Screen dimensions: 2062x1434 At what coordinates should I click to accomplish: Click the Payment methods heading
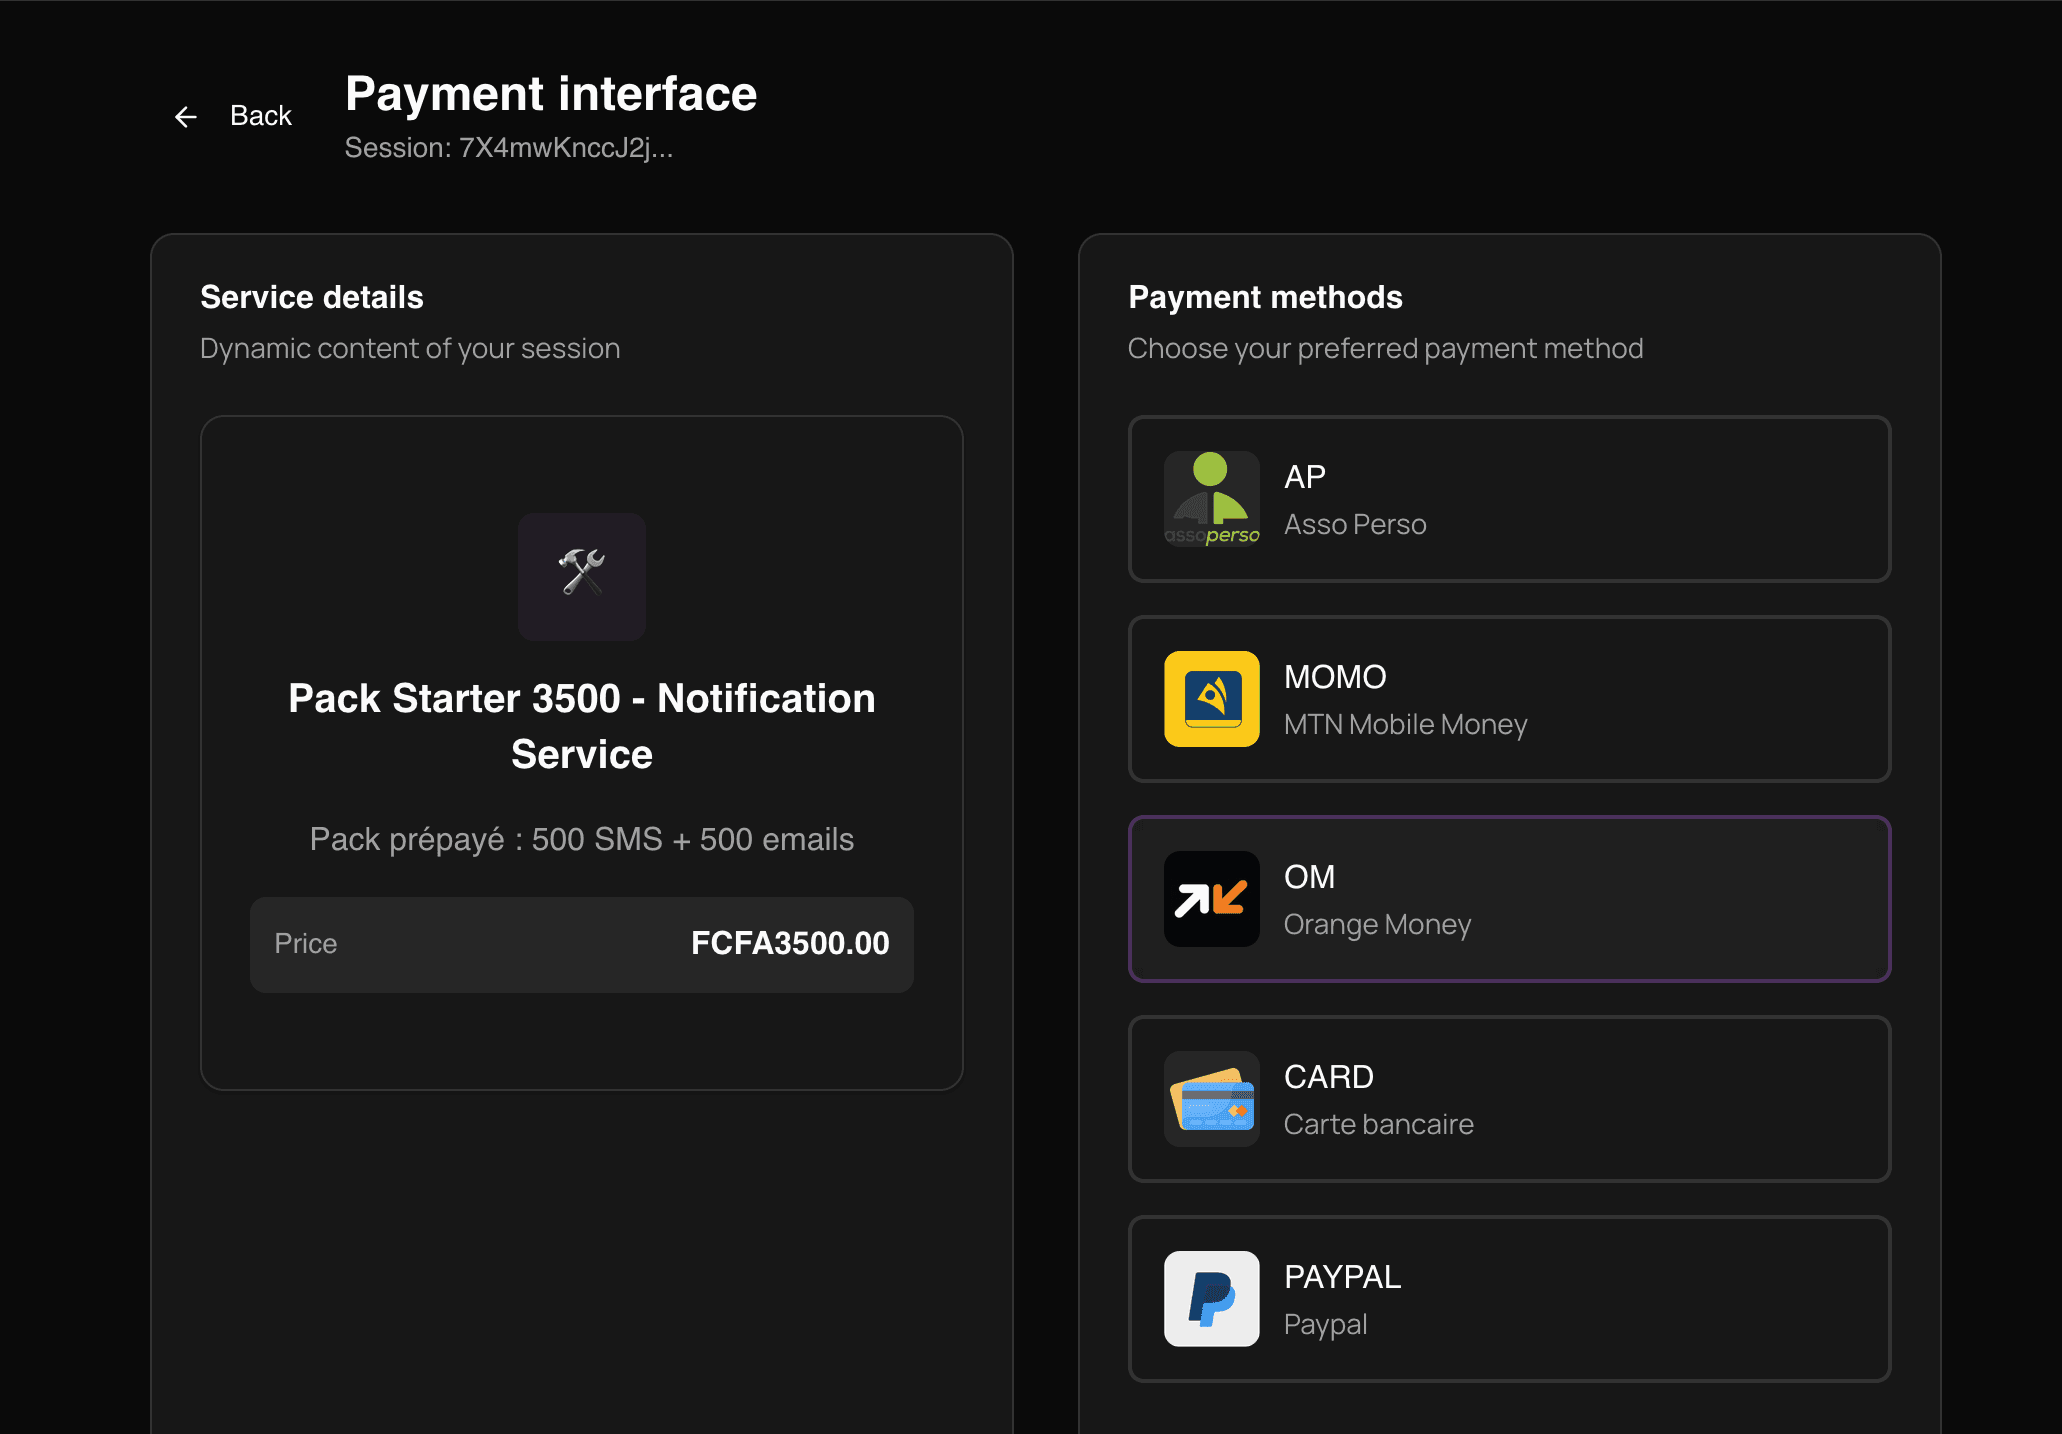pyautogui.click(x=1265, y=297)
